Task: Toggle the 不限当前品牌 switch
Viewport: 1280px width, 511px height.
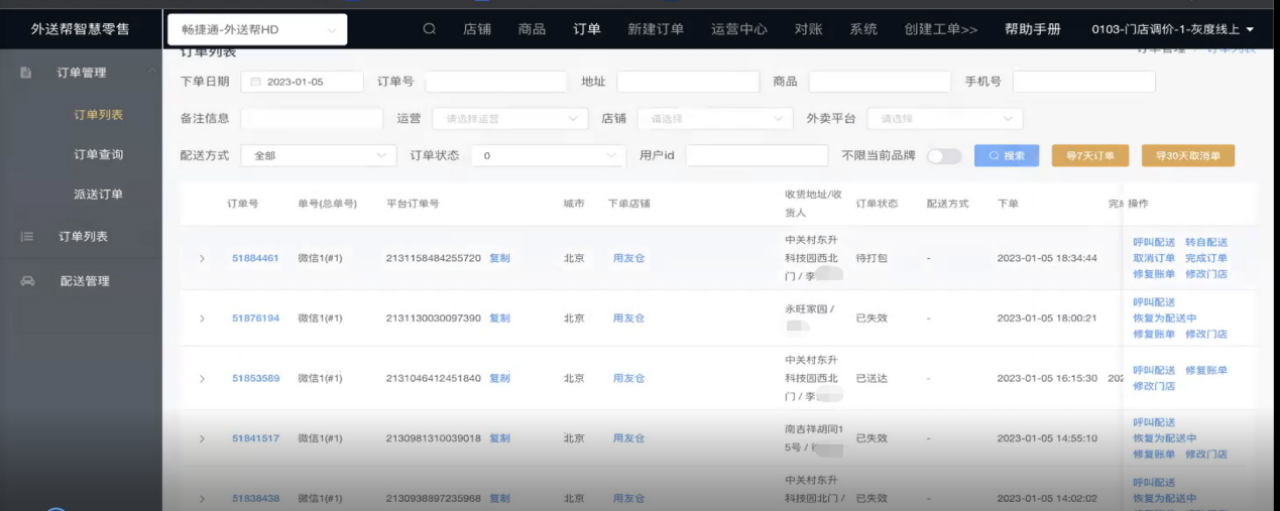Action: coord(944,156)
